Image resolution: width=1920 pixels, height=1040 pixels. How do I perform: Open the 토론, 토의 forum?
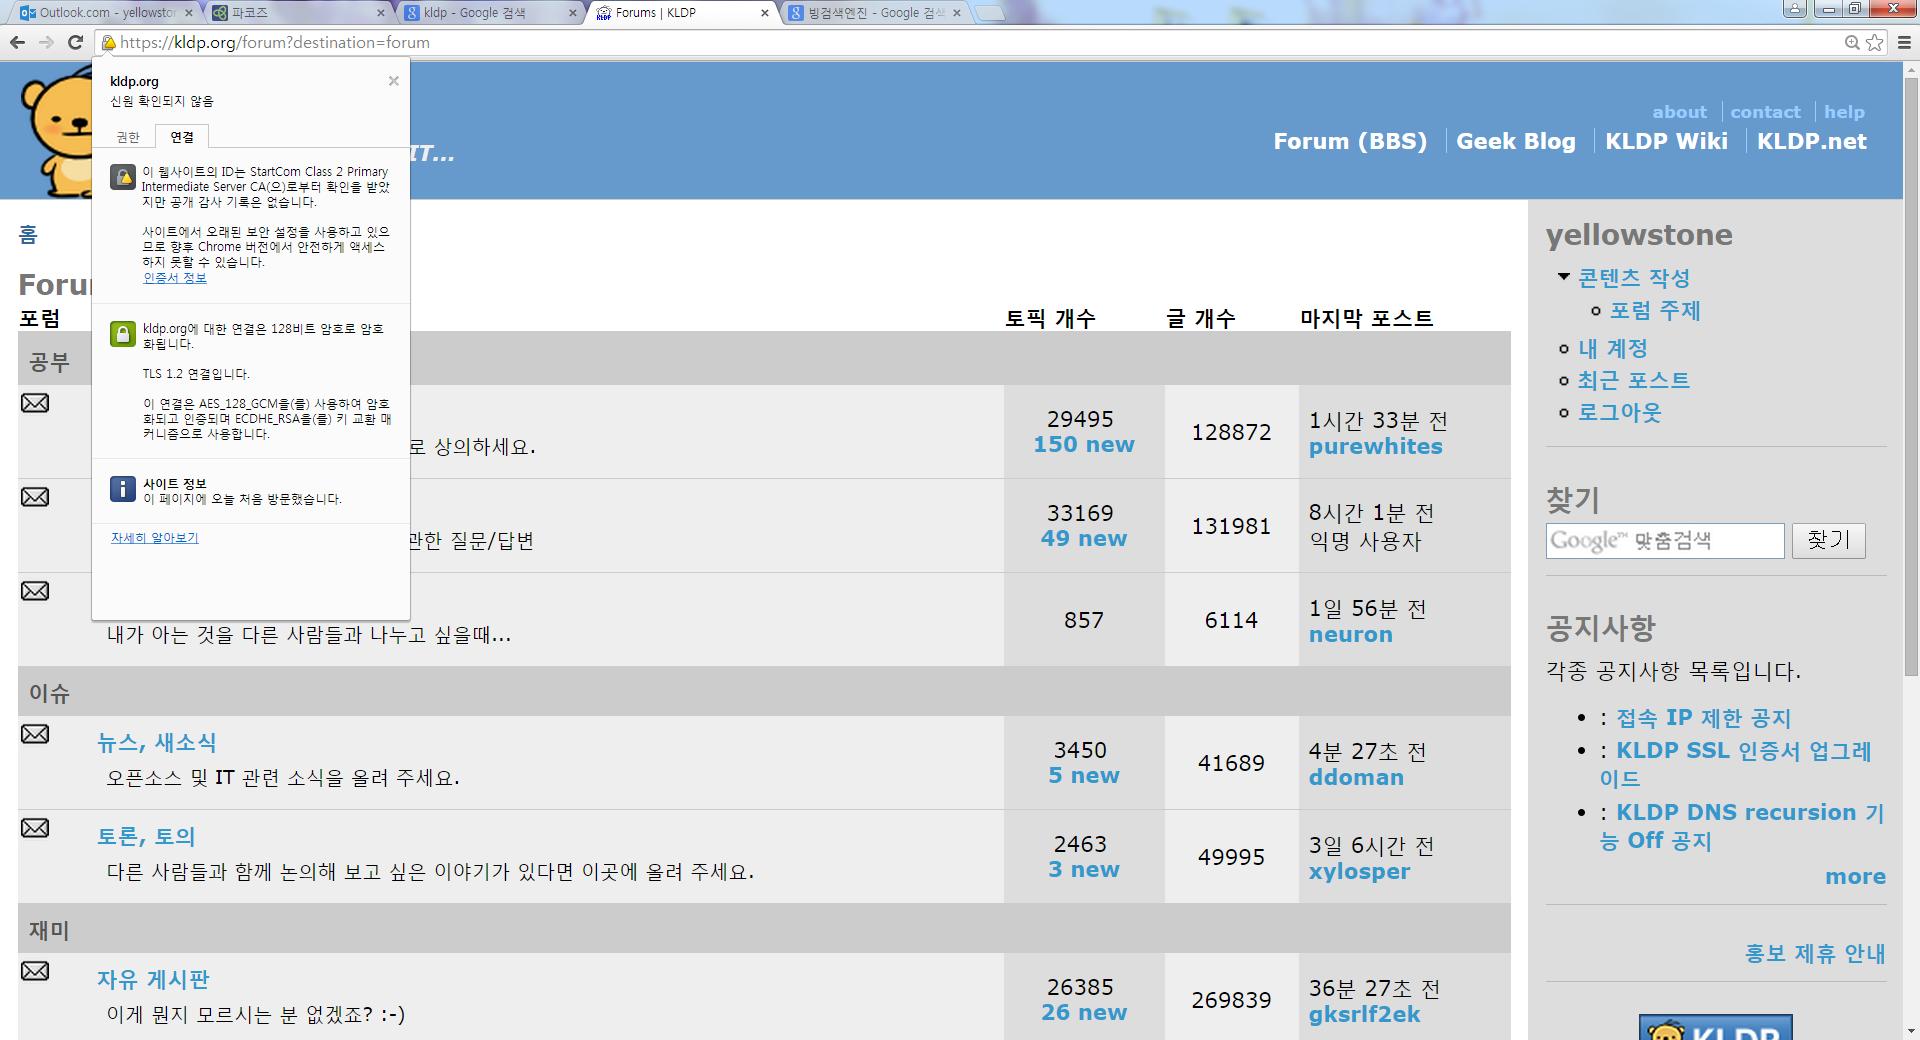point(146,836)
